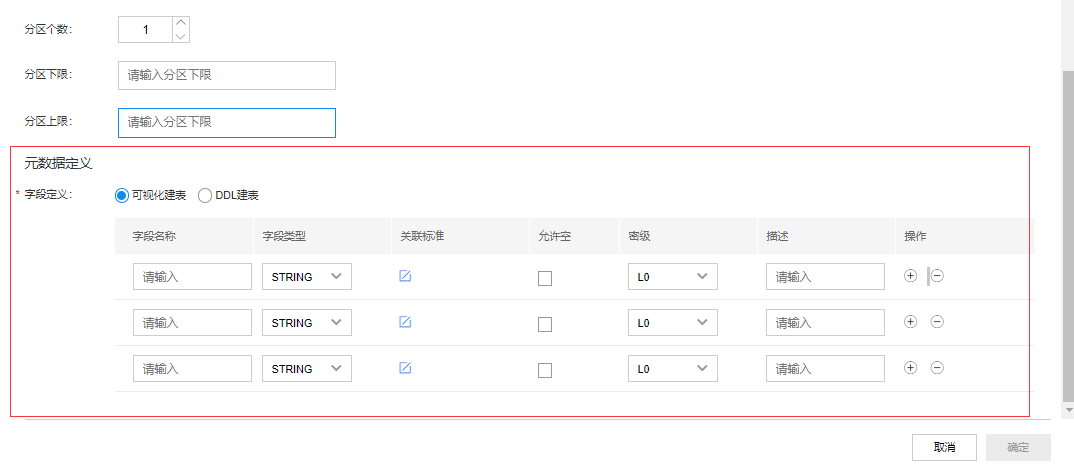Click the scroll-down arrow on the vertical scrollbar
The image size is (1074, 473).
click(x=1069, y=409)
